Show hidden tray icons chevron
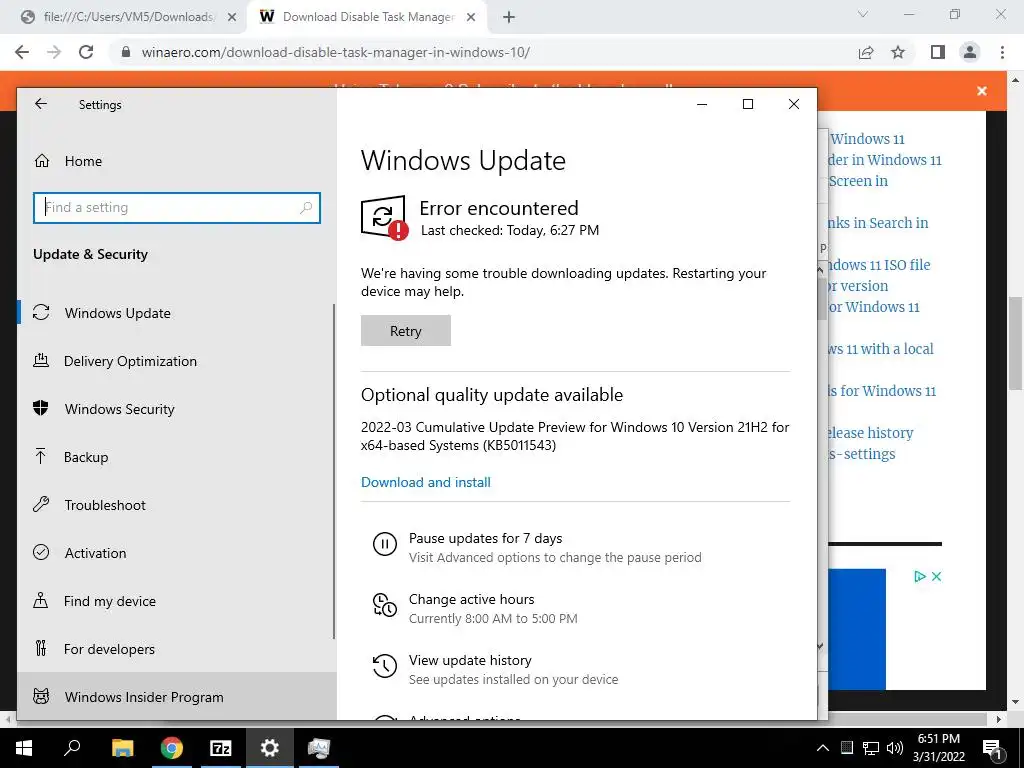Screen dimensions: 1024x768 (823, 748)
